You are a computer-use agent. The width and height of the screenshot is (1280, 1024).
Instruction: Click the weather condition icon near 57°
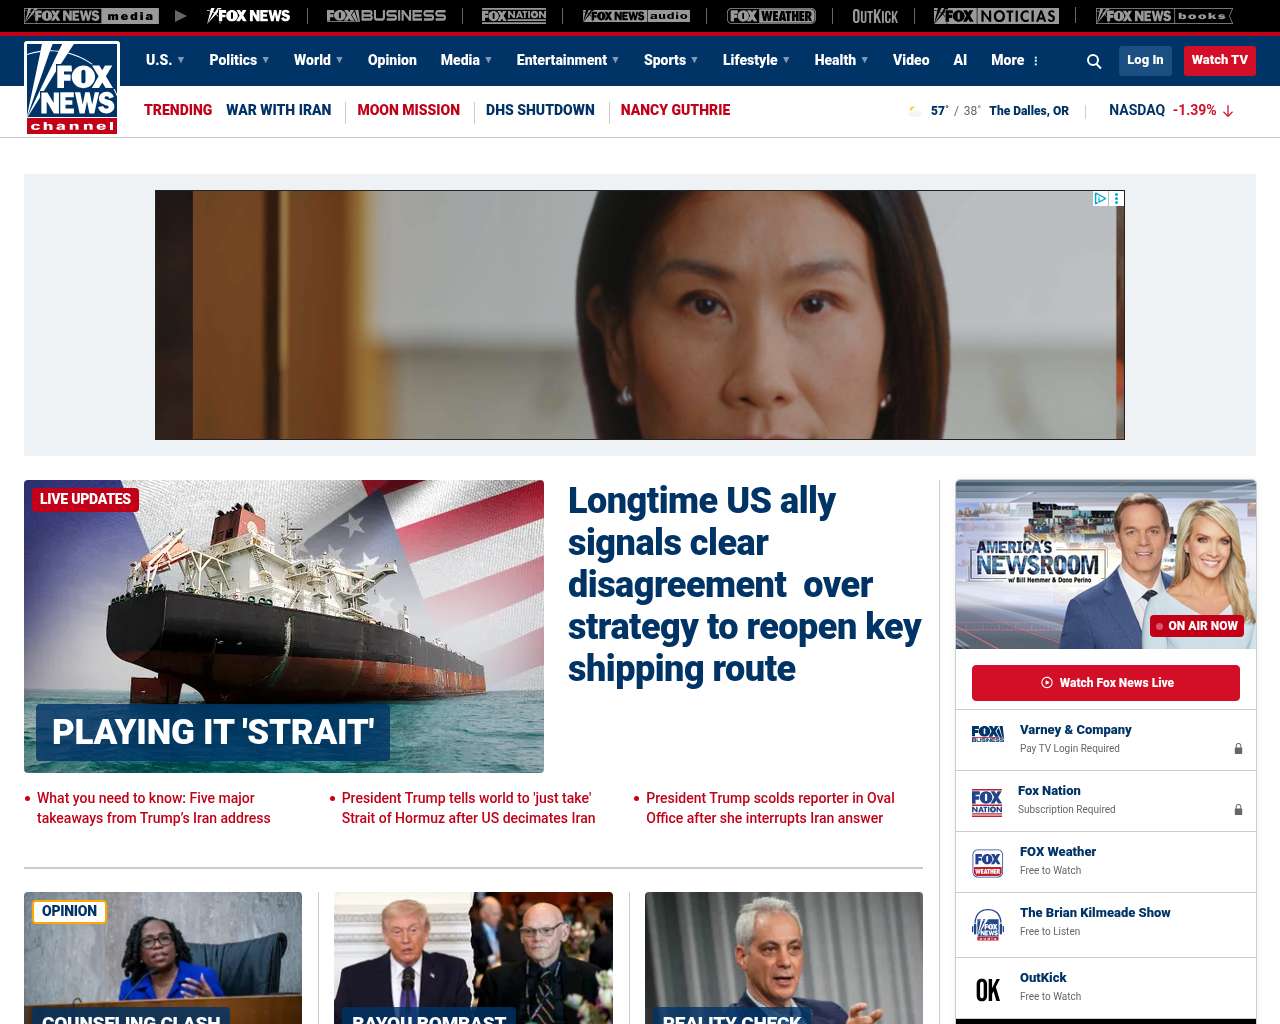914,111
